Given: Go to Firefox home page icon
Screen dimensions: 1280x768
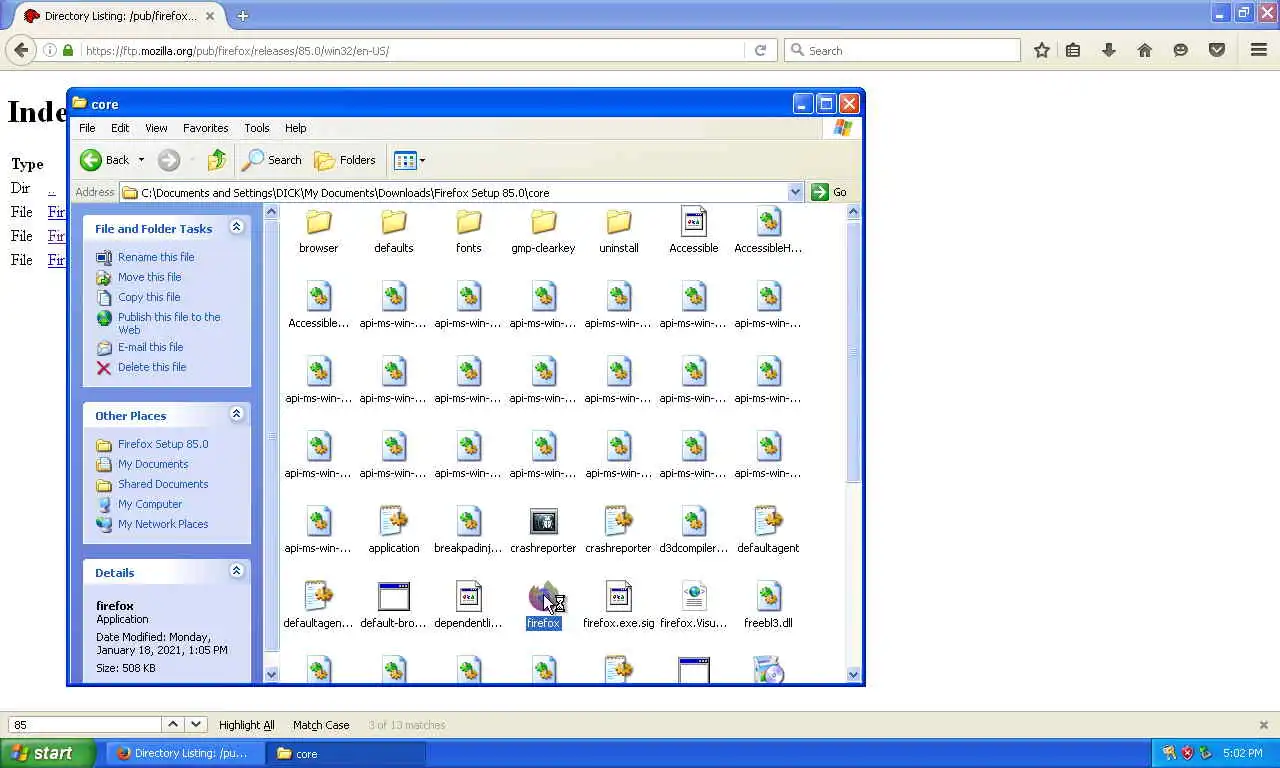Looking at the screenshot, I should pos(1144,50).
